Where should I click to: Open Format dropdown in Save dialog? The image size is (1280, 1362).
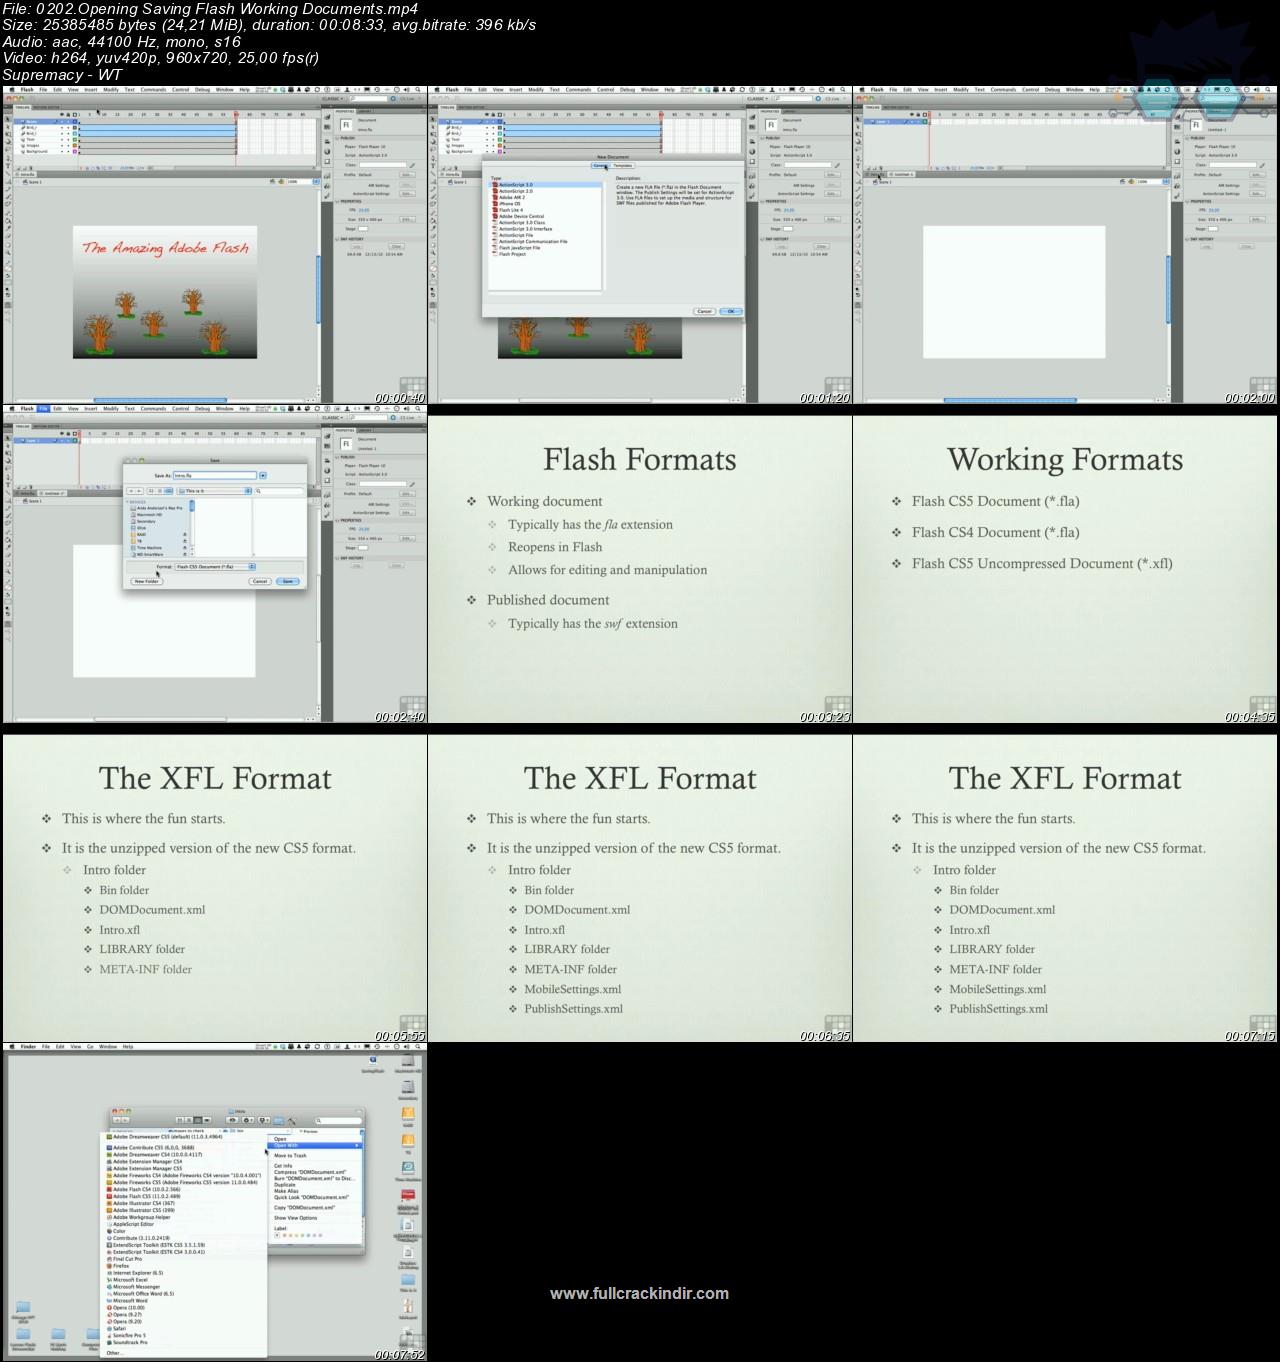click(215, 567)
